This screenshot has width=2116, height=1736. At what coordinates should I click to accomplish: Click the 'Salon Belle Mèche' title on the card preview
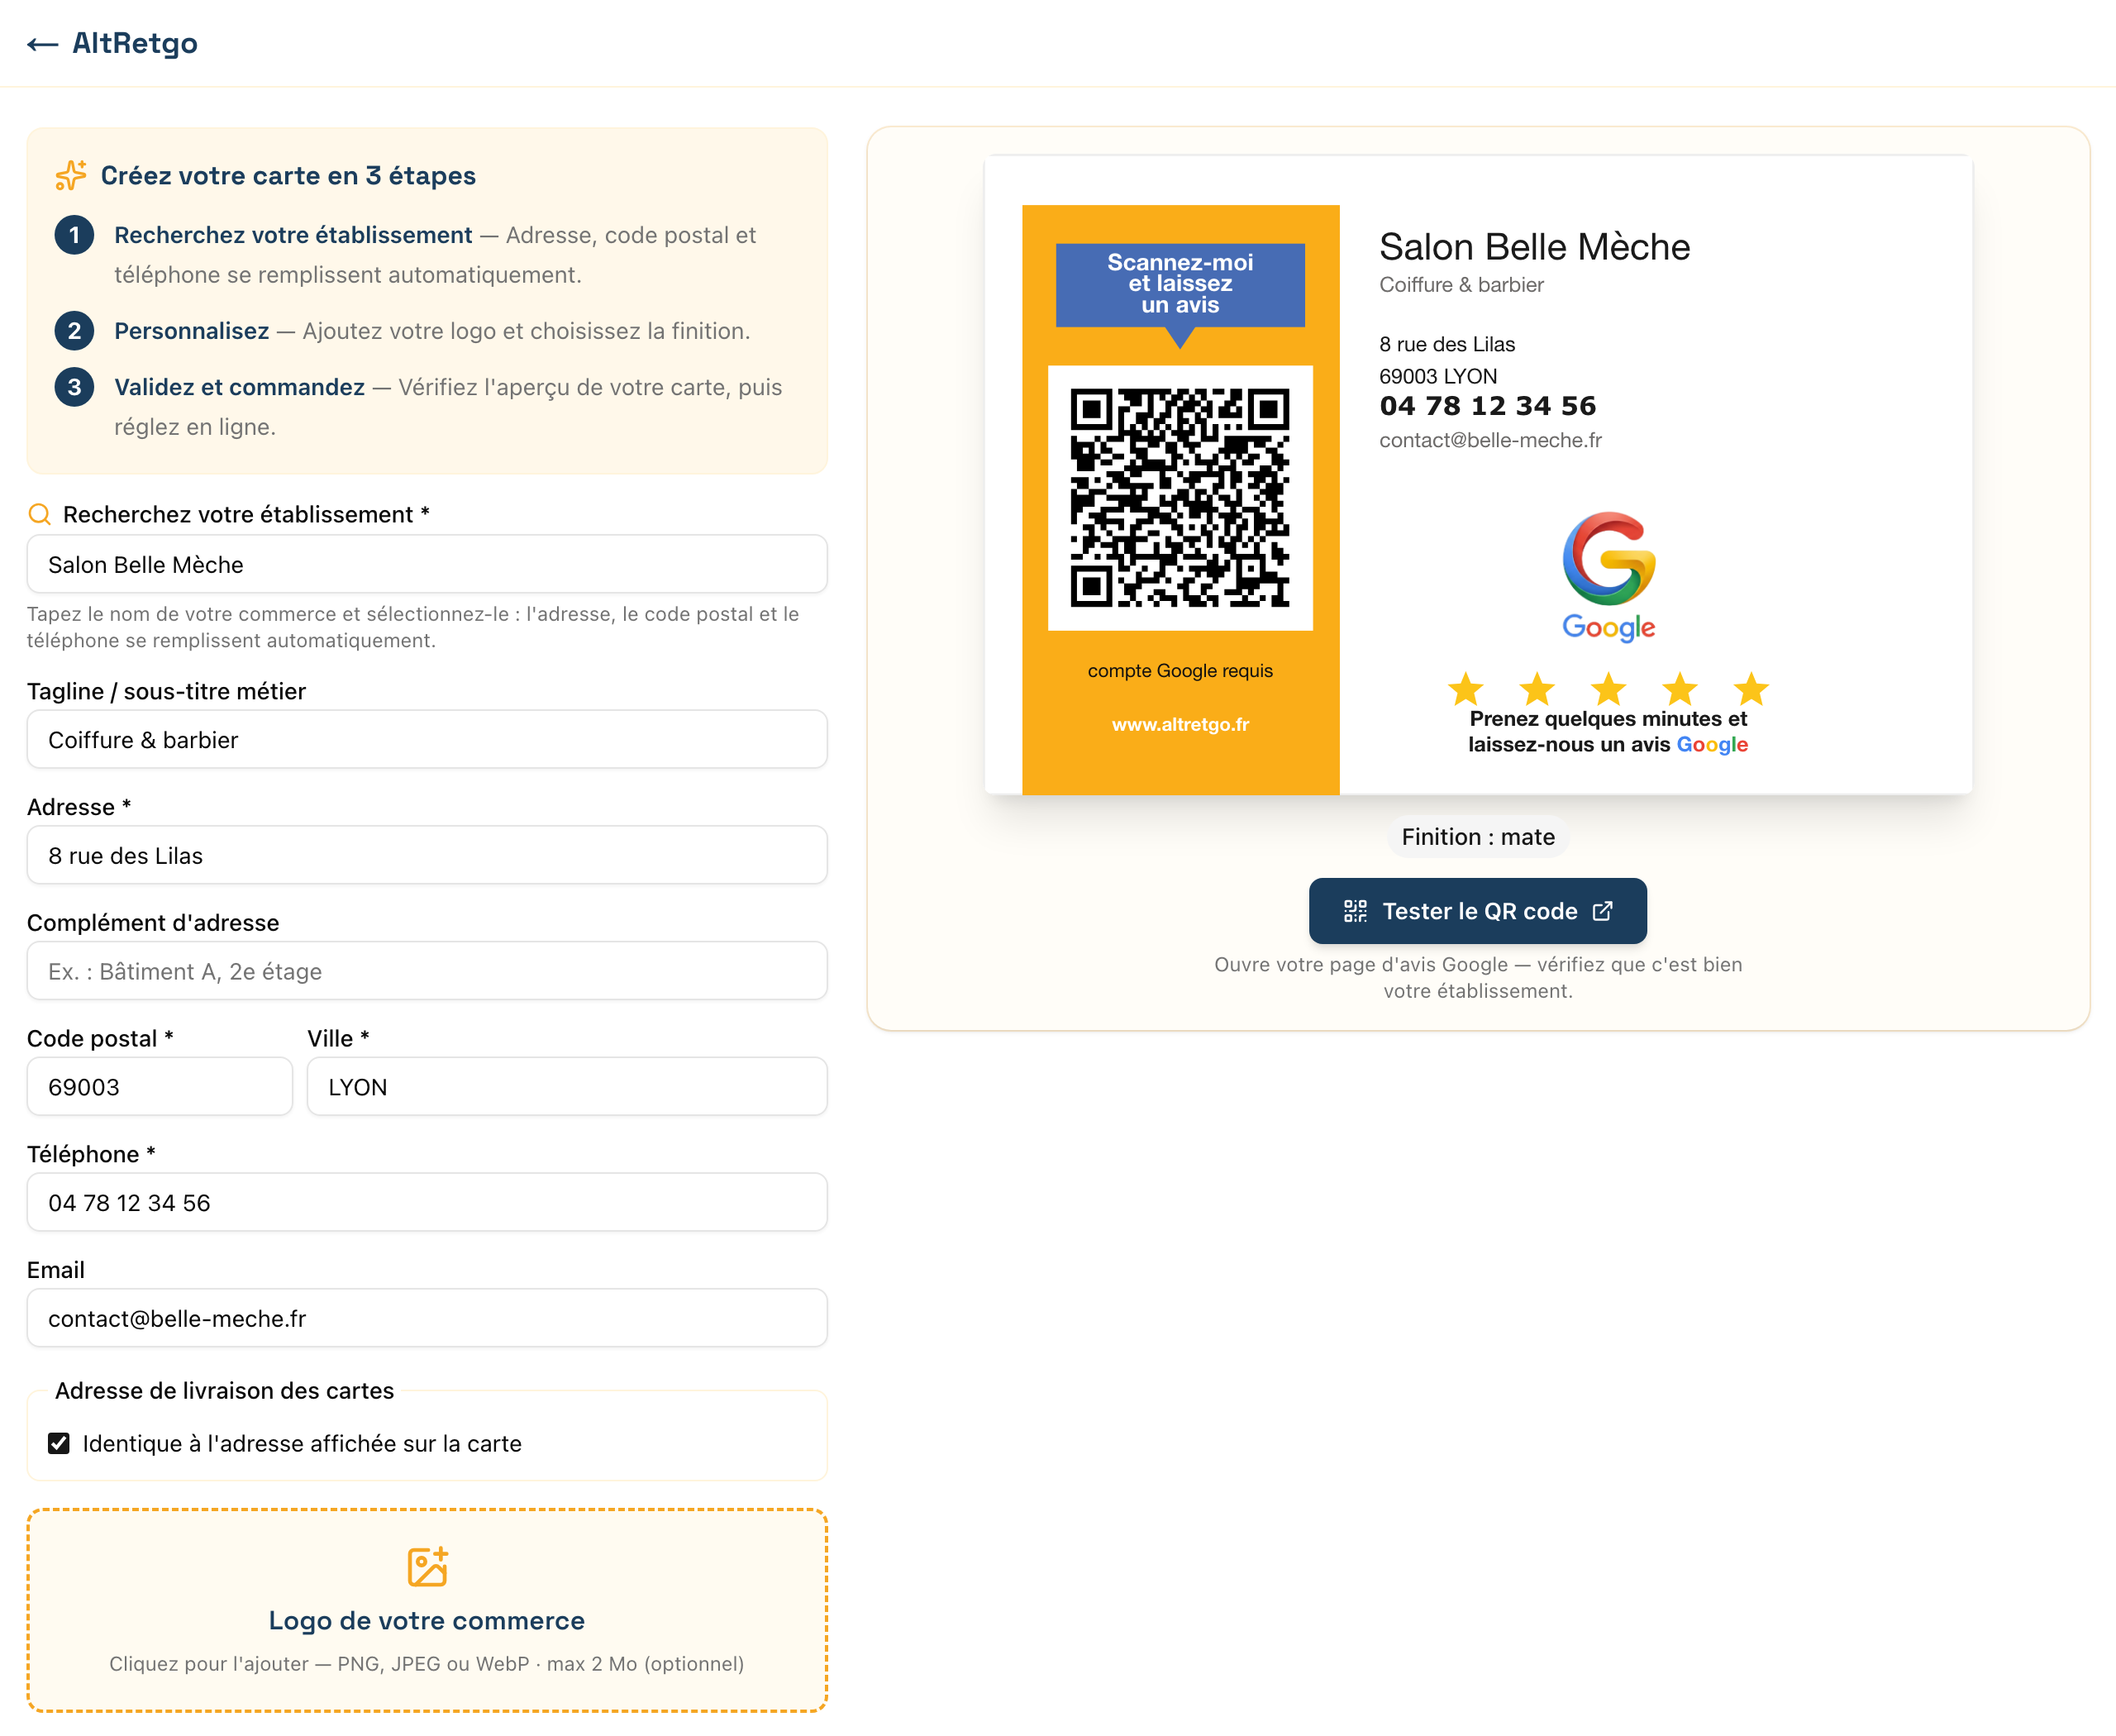click(x=1534, y=247)
